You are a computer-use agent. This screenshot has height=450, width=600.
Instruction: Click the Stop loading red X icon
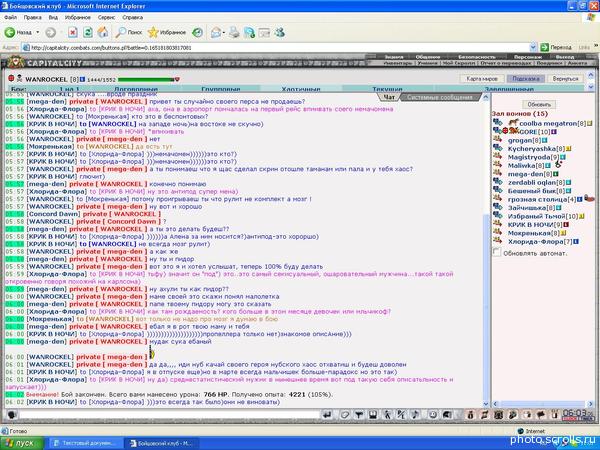pyautogui.click(x=72, y=33)
